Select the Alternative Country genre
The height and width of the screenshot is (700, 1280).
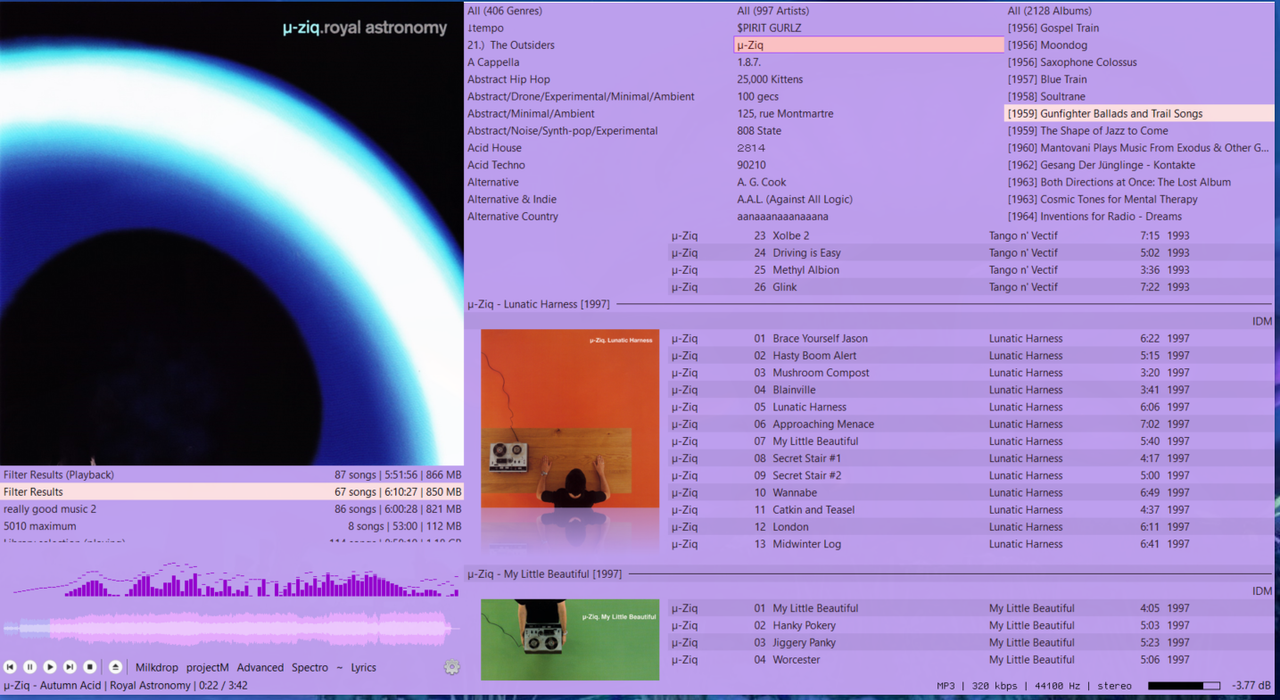tap(599, 216)
